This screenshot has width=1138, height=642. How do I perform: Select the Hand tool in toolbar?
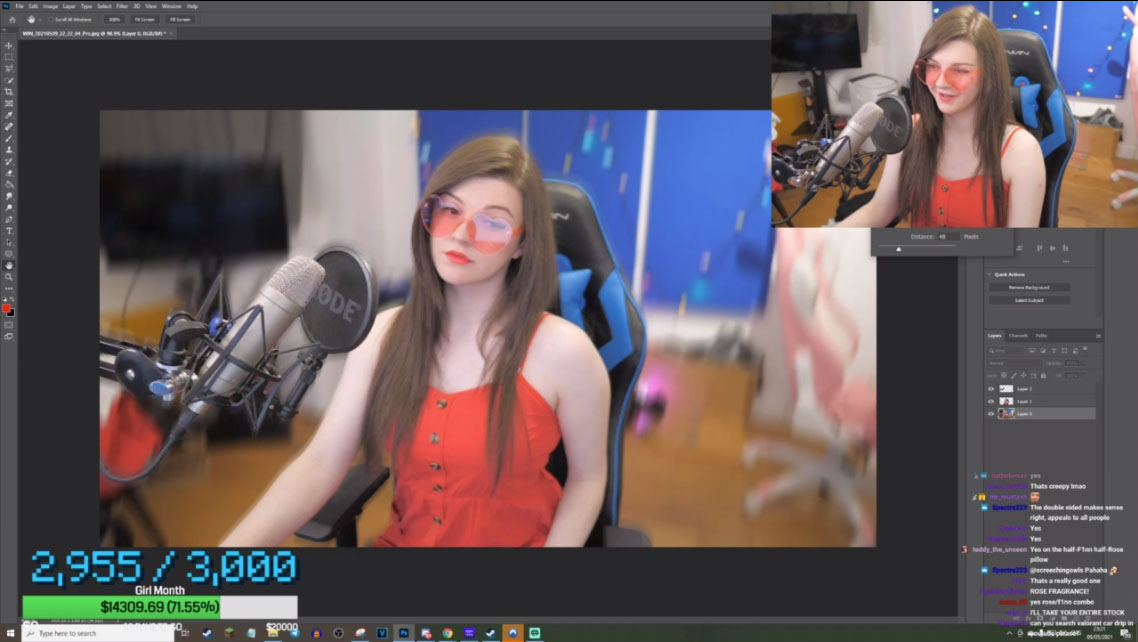coord(9,266)
